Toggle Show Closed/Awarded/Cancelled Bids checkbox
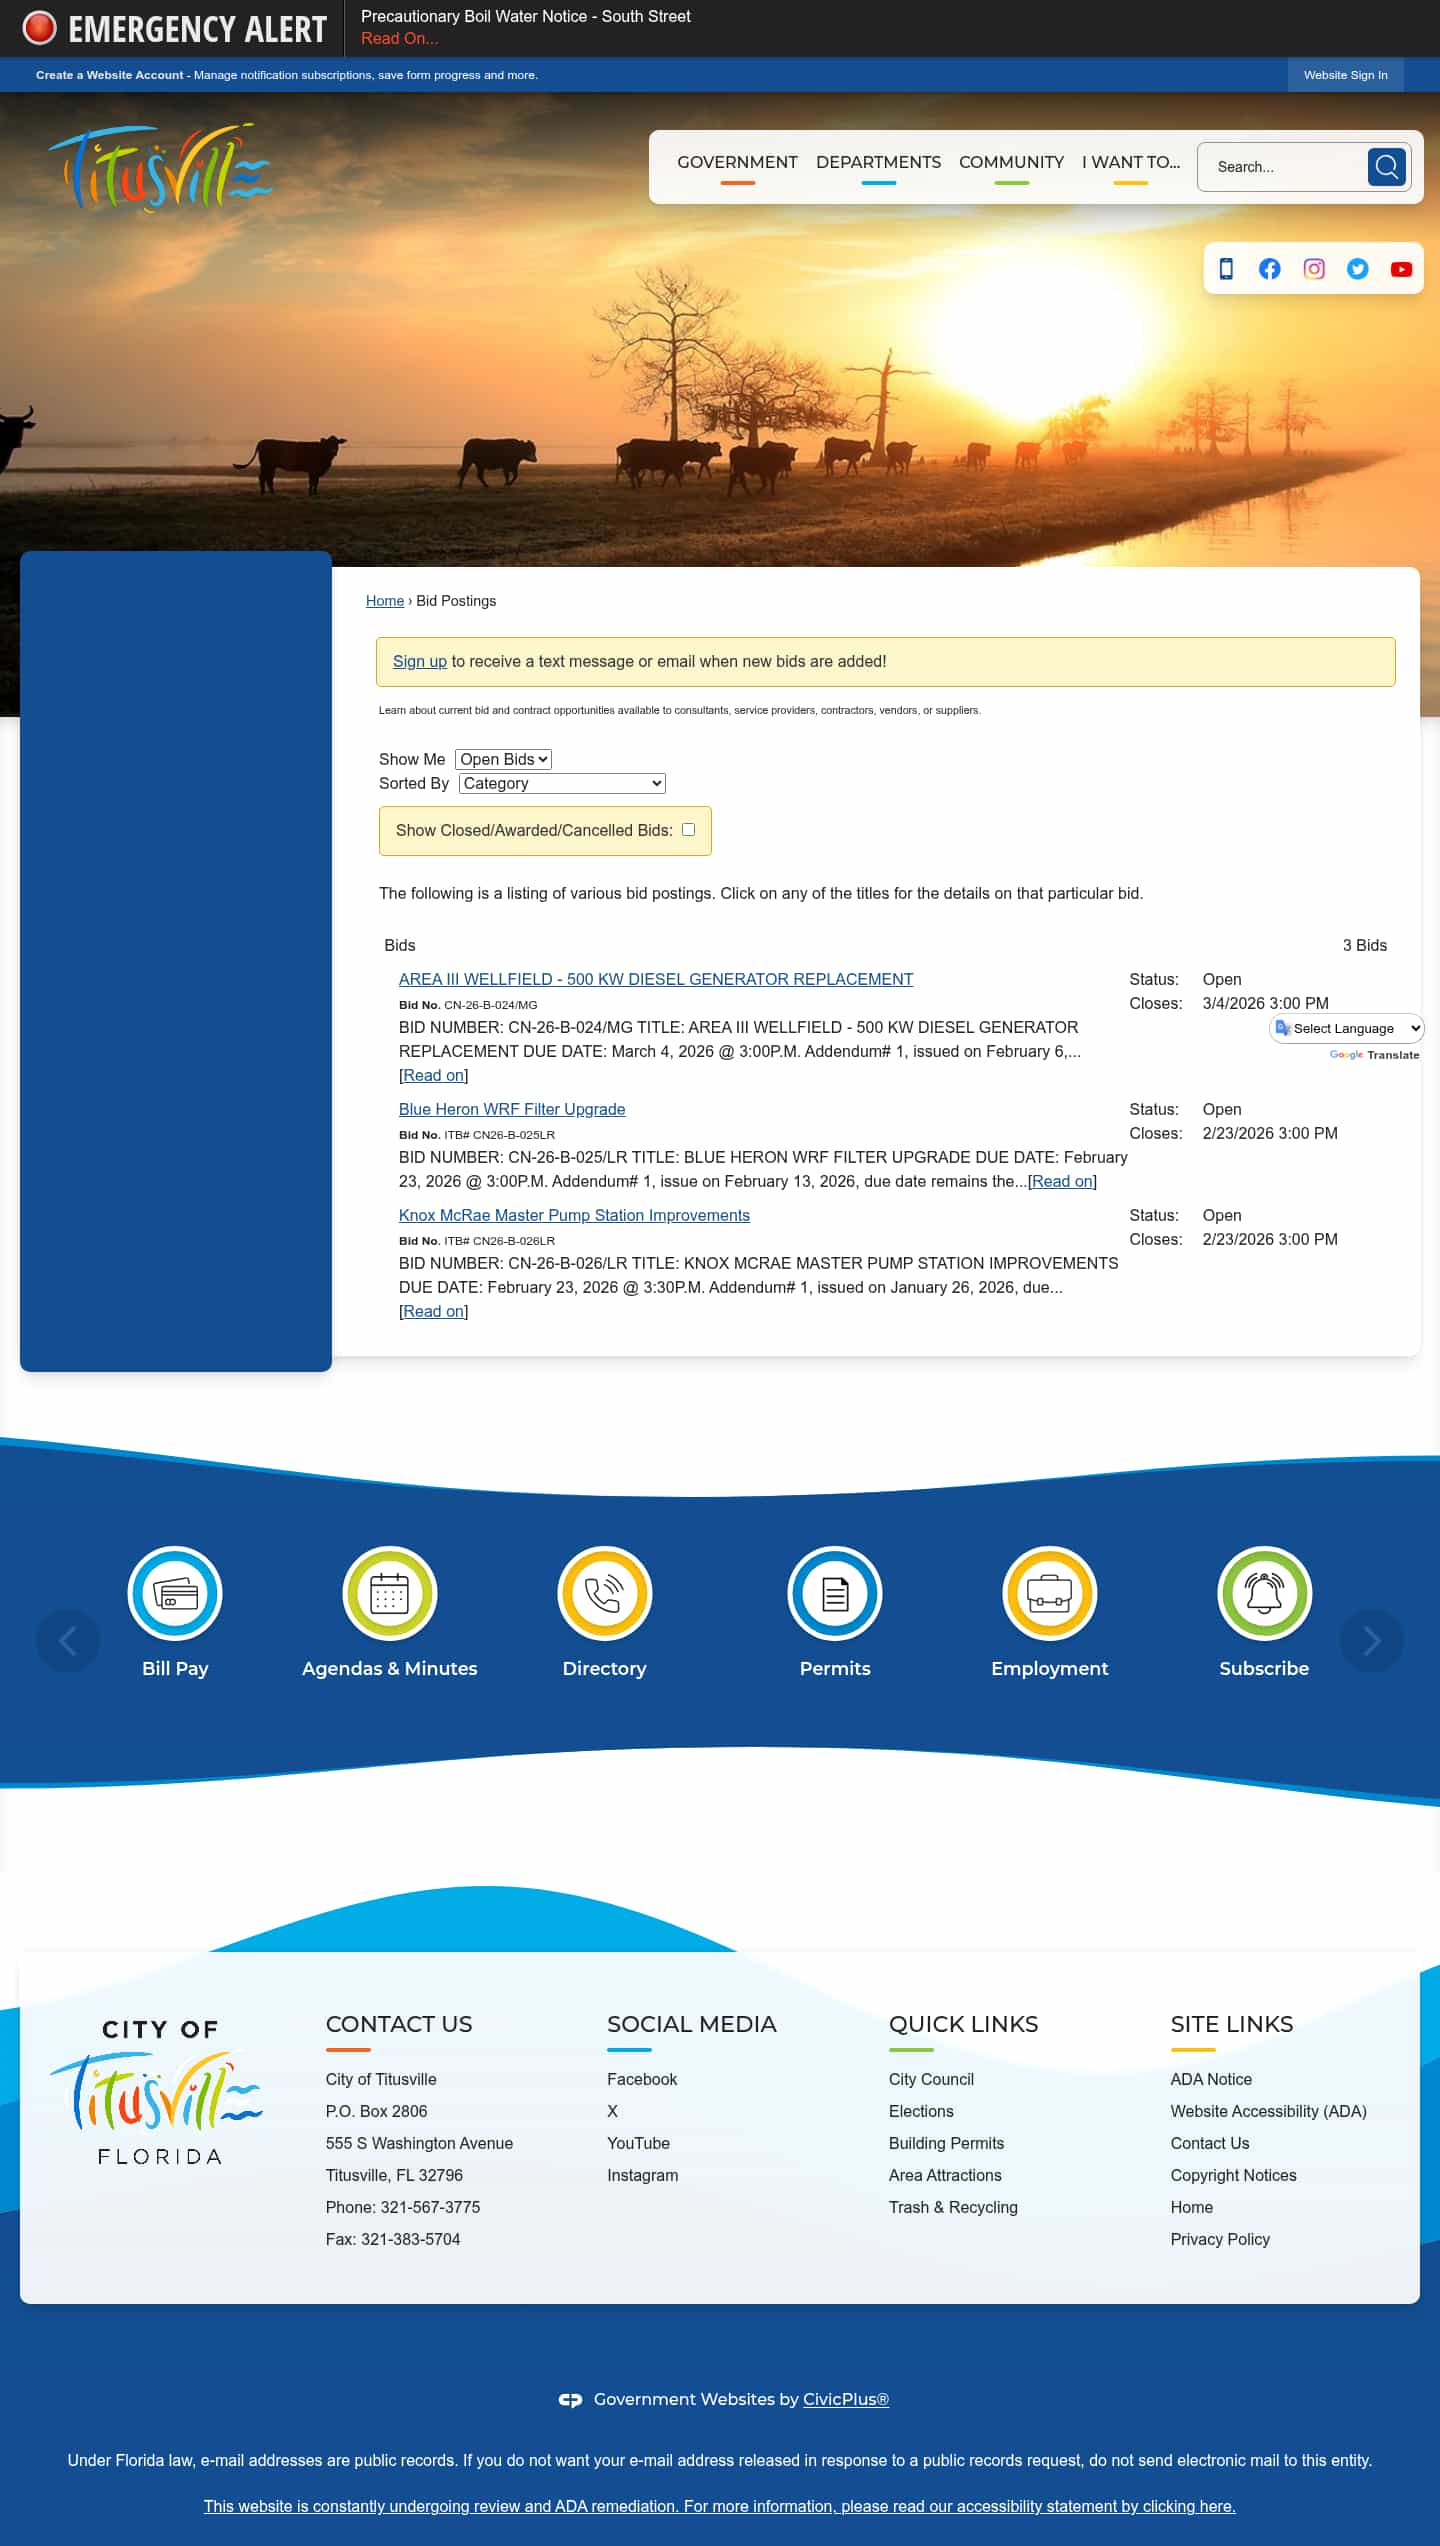The image size is (1440, 2546). 688,829
